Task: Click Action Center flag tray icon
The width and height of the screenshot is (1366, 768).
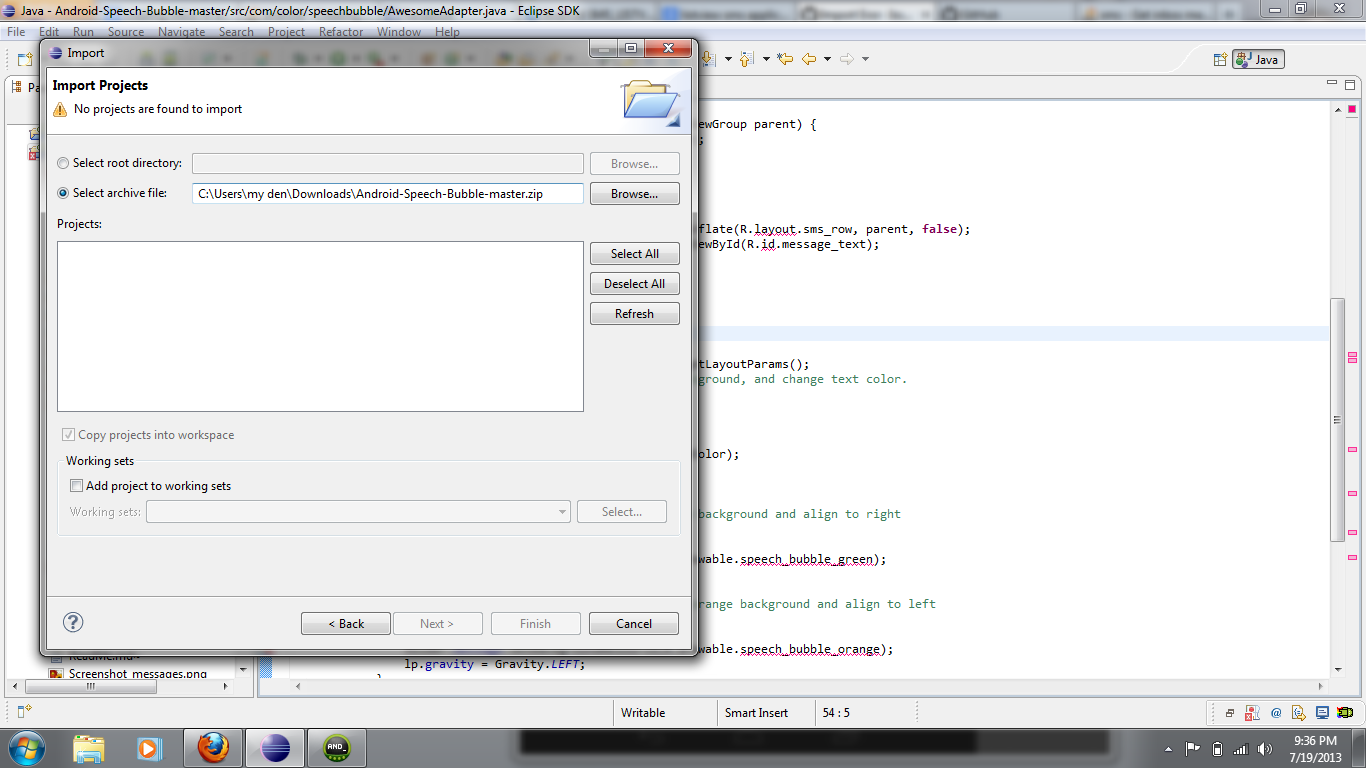Action: pyautogui.click(x=1192, y=749)
